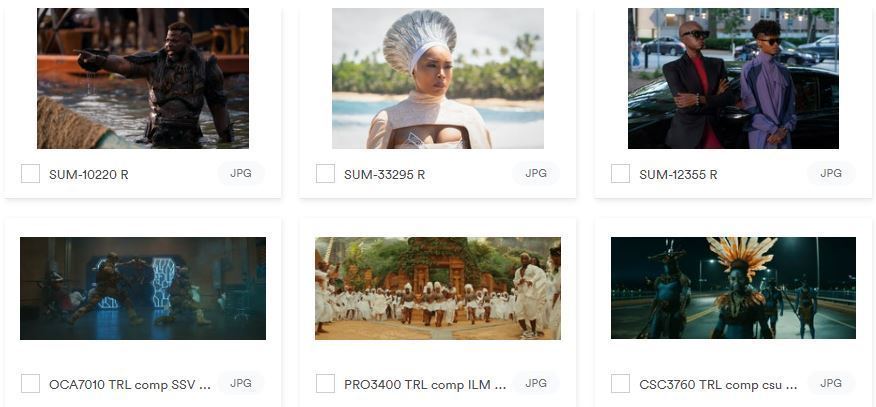Open the blue warriors on bridge thumbnail
Screen dimensions: 876x407
733,288
